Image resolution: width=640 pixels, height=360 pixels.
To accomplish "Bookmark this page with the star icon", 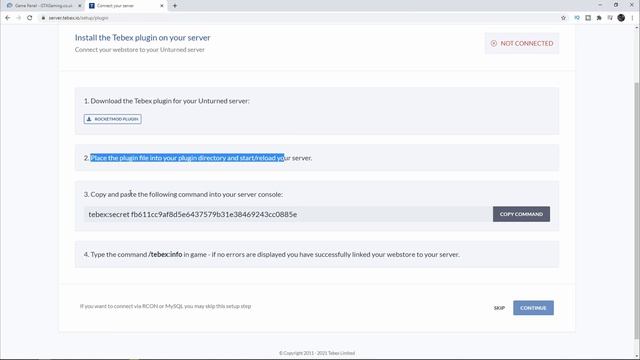I will point(563,18).
